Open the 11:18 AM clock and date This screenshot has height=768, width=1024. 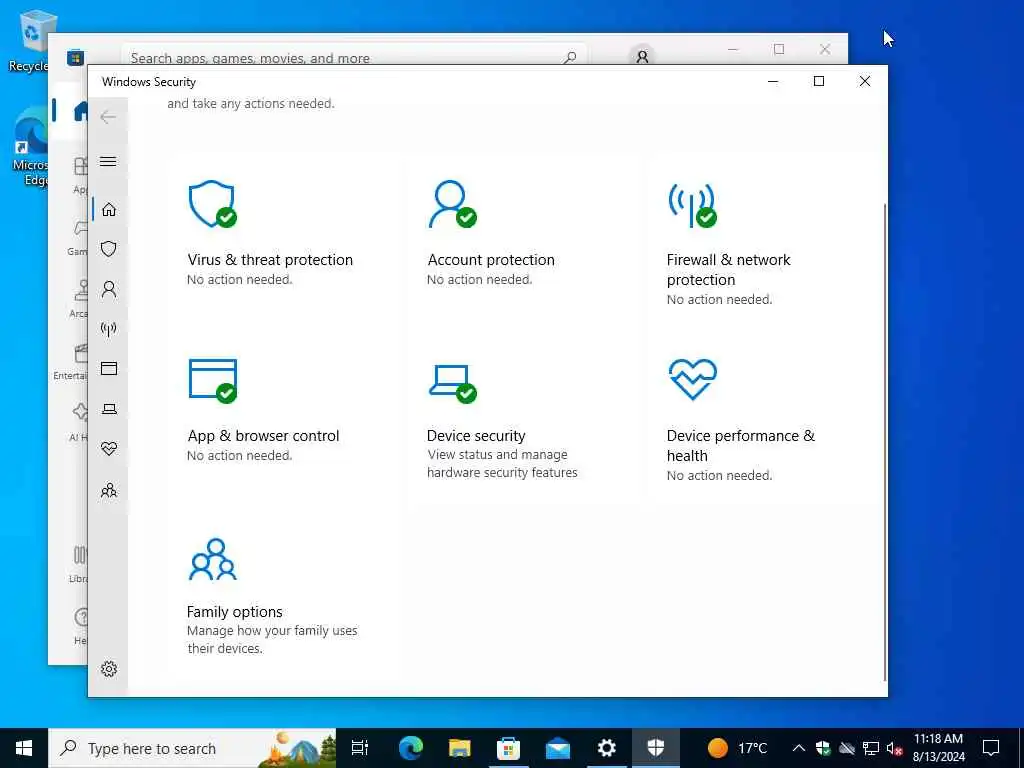point(938,748)
